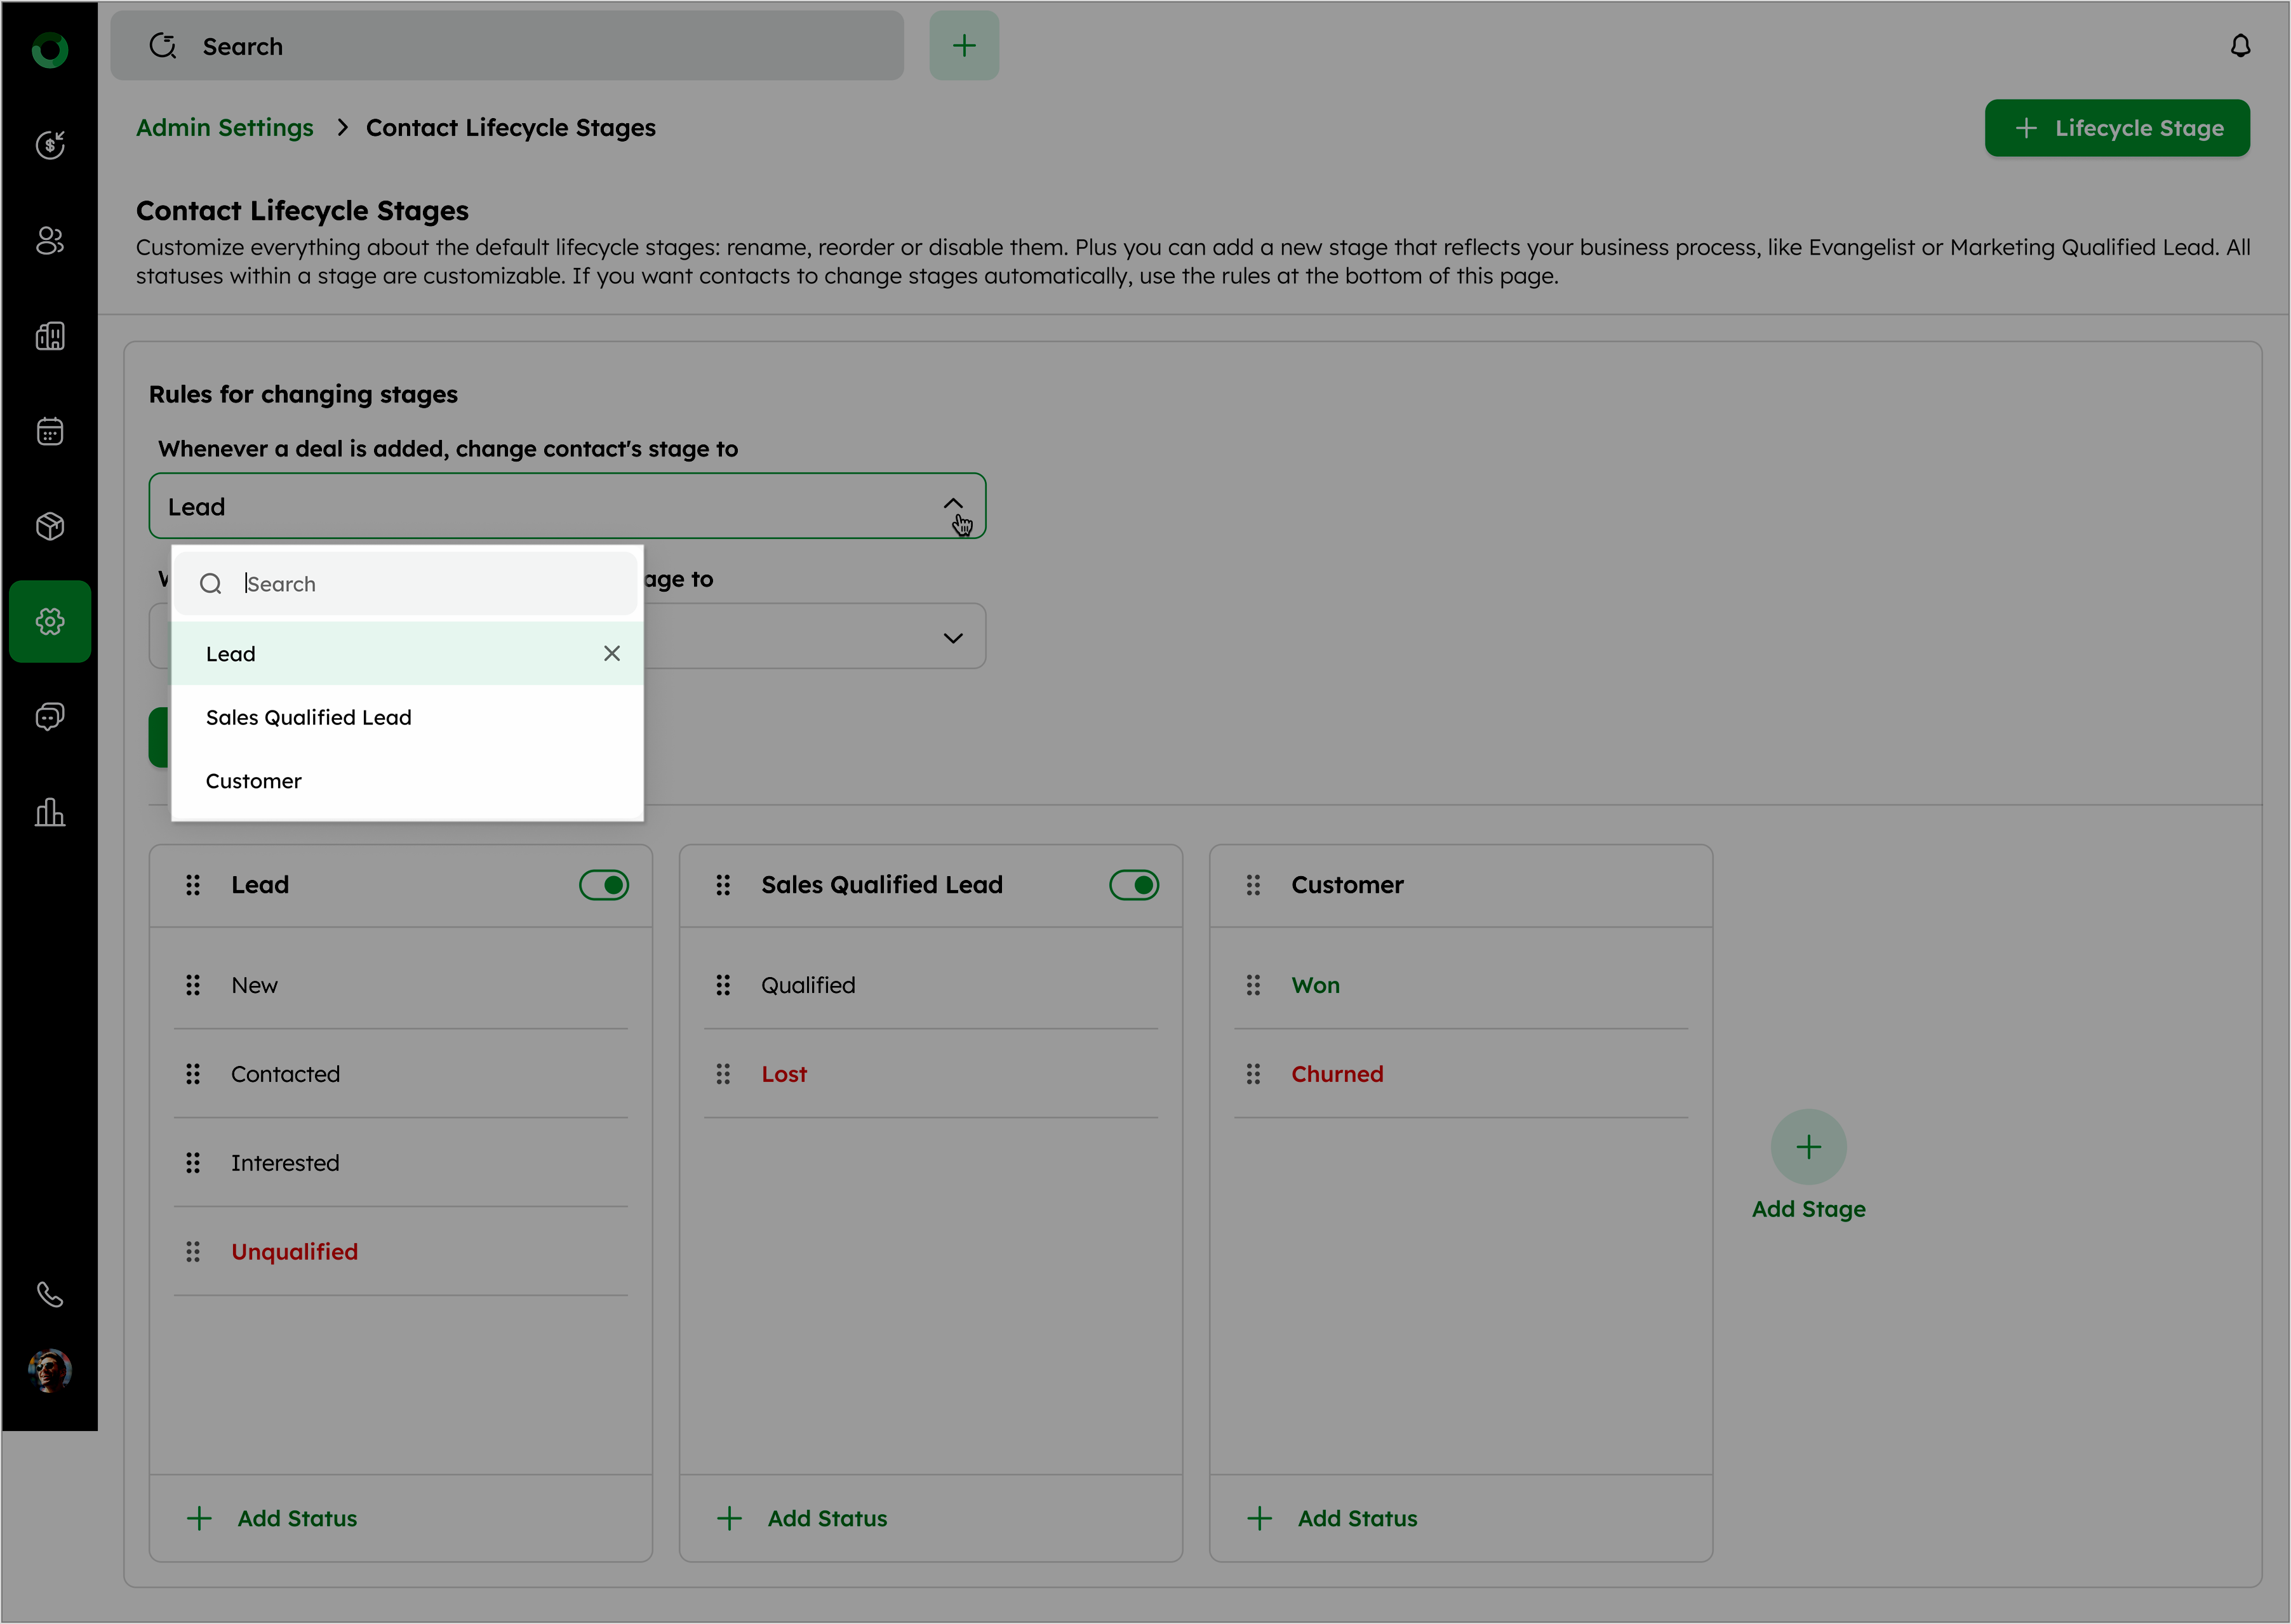Go to Admin Settings breadcrumb link
The image size is (2291, 1624).
tap(225, 128)
